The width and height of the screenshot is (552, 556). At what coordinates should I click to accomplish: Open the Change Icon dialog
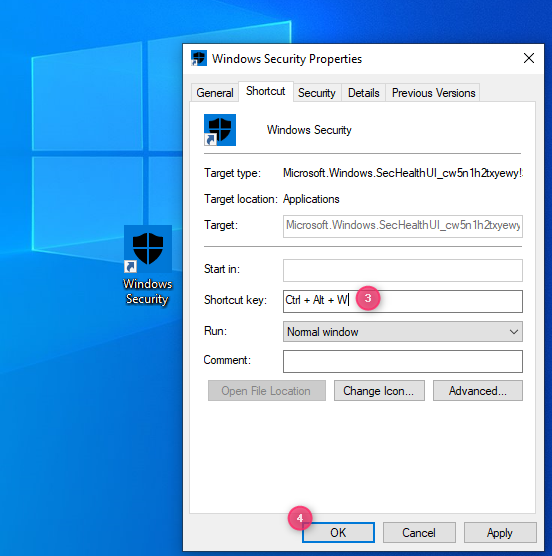tap(379, 391)
